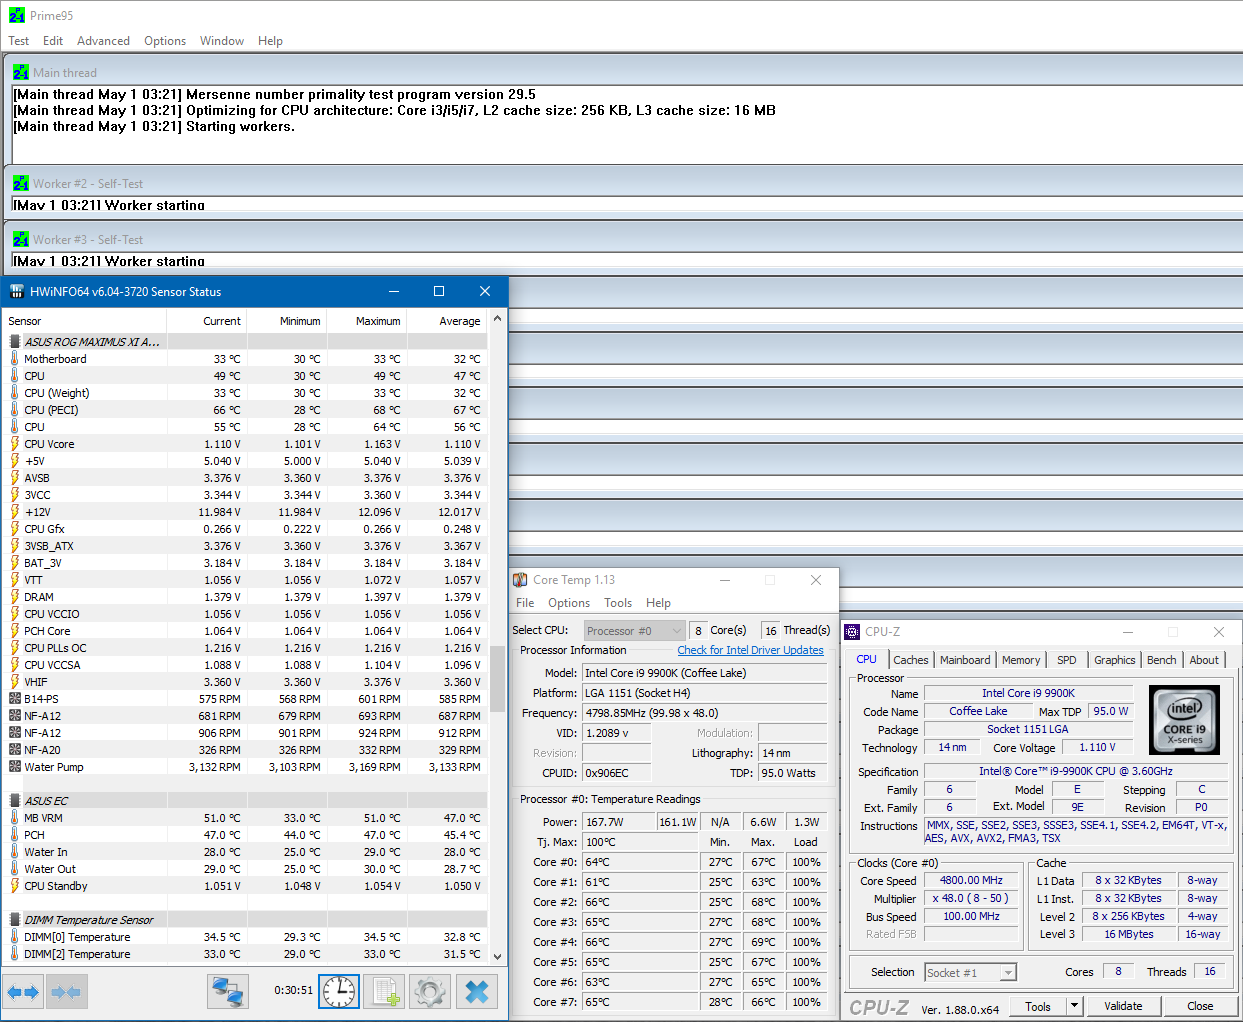Image resolution: width=1243 pixels, height=1022 pixels.
Task: Click the Prime95 icon on the Worker #2 window
Action: click(x=21, y=184)
